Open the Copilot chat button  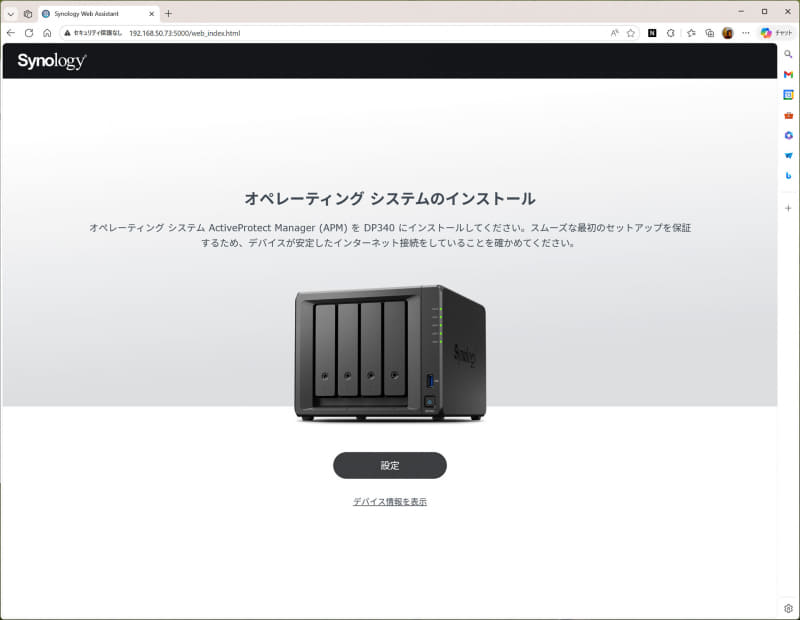click(x=776, y=33)
